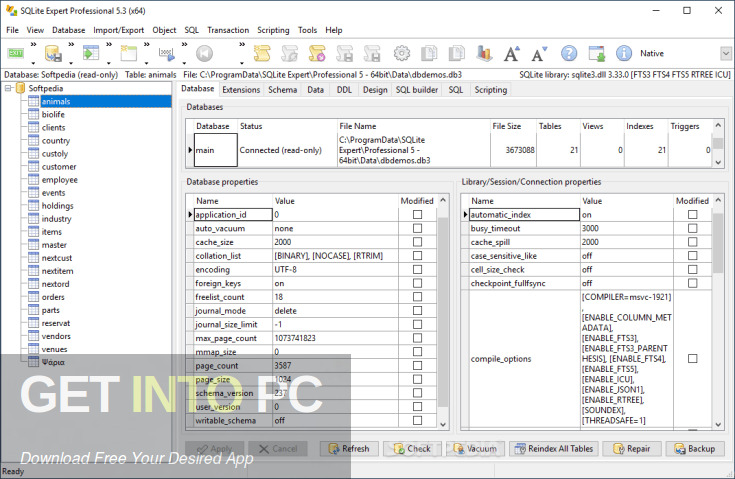Toggle Modified checkbox for busy_timeout
This screenshot has height=479, width=735.
pos(692,228)
